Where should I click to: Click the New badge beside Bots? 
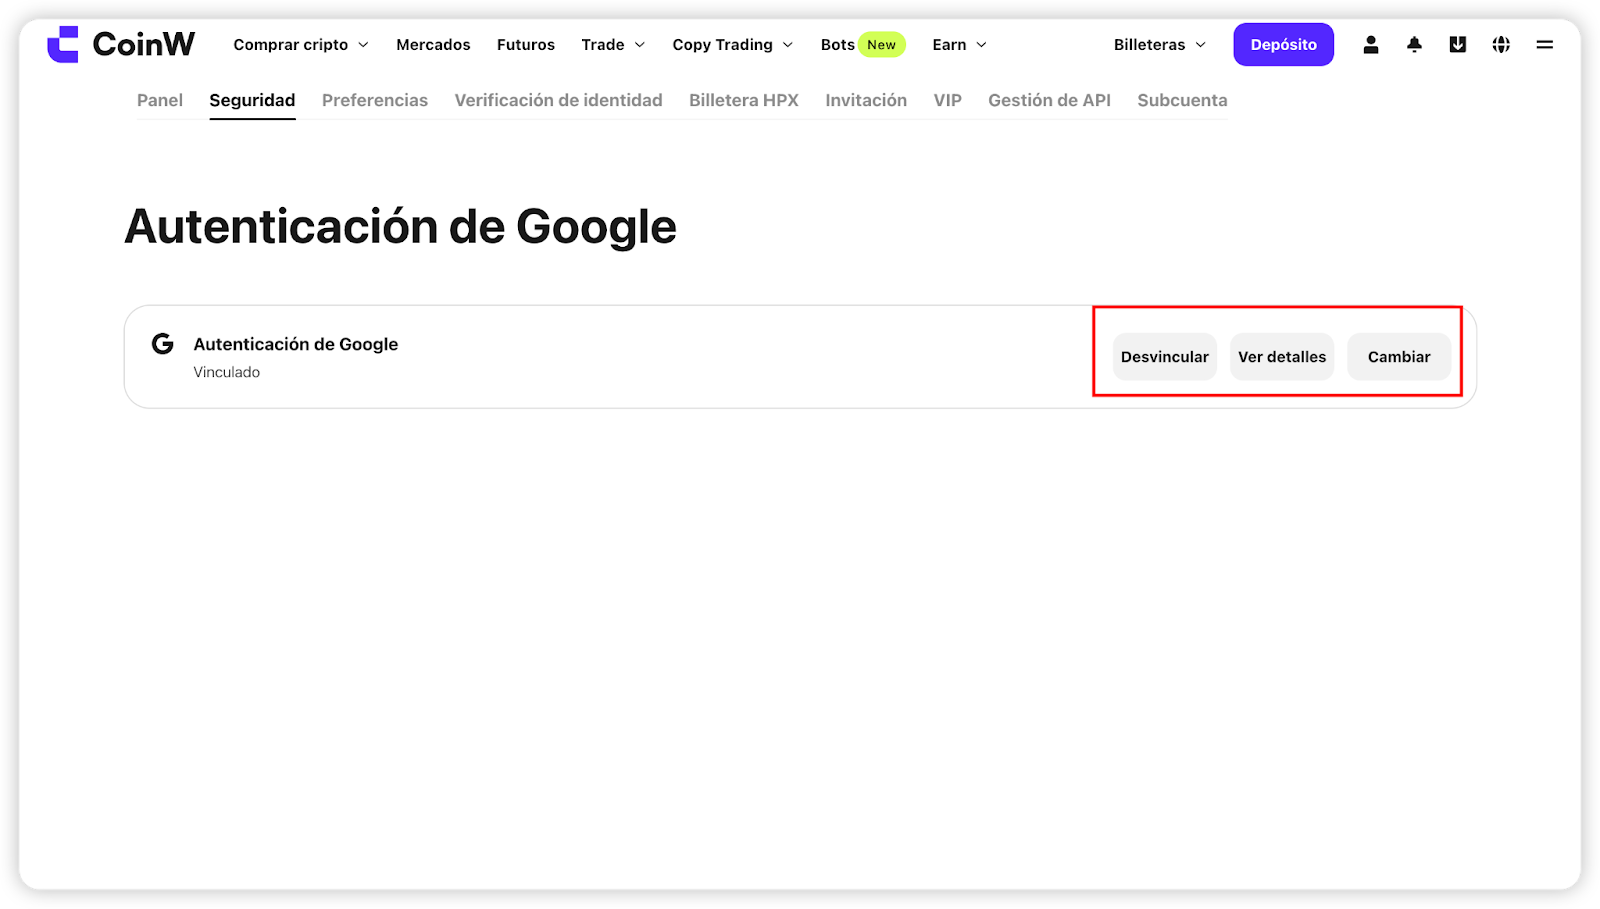pos(882,45)
